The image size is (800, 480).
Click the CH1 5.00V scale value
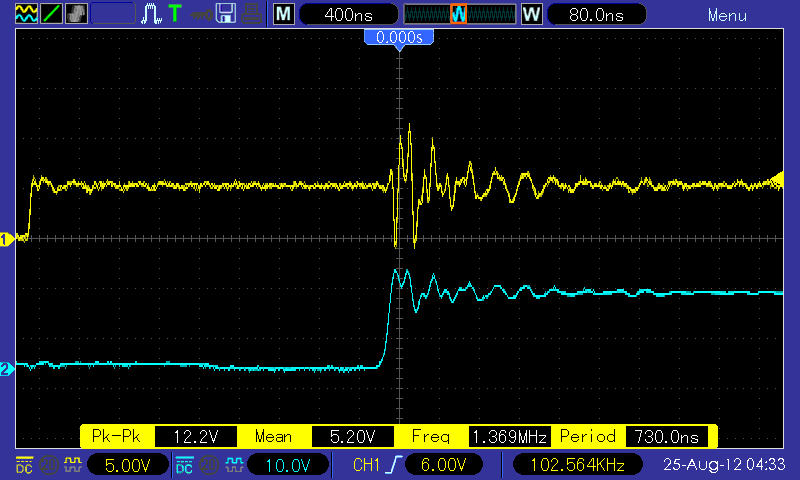click(128, 465)
